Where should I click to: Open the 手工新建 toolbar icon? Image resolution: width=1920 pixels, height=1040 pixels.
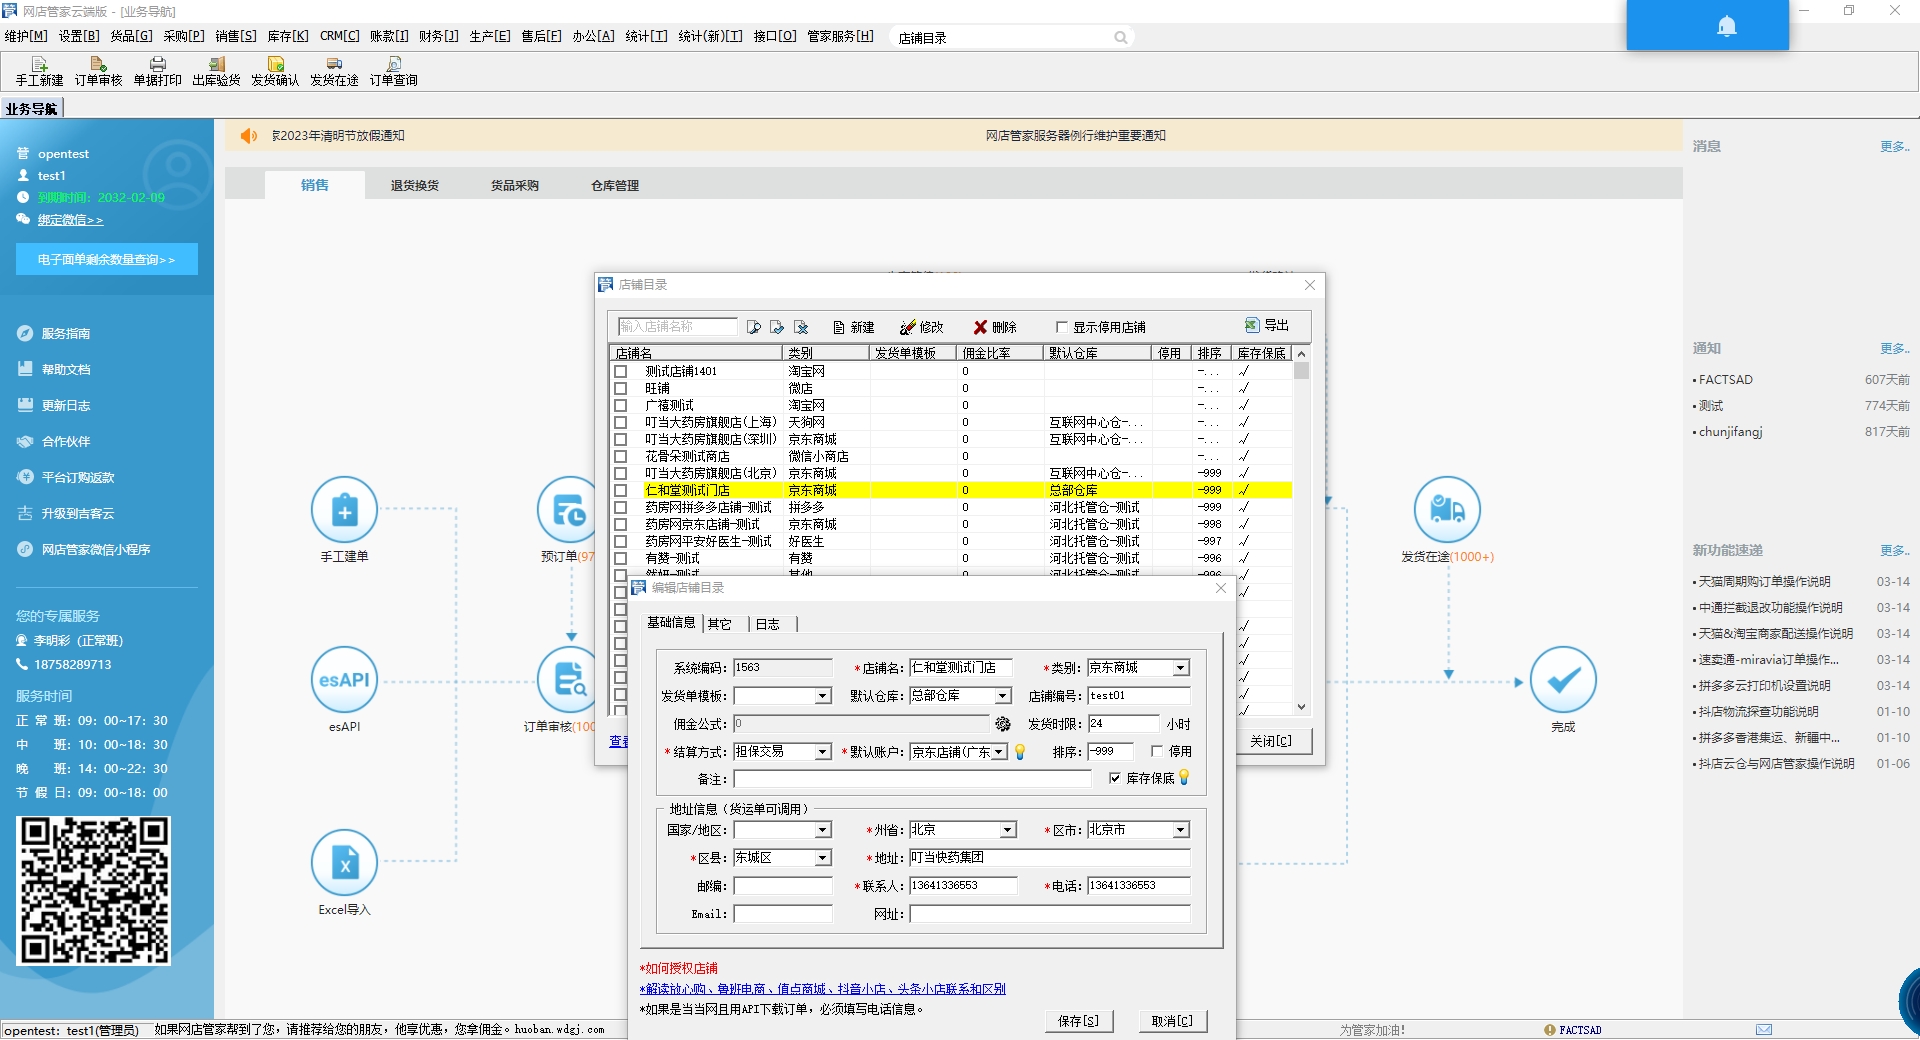[39, 71]
